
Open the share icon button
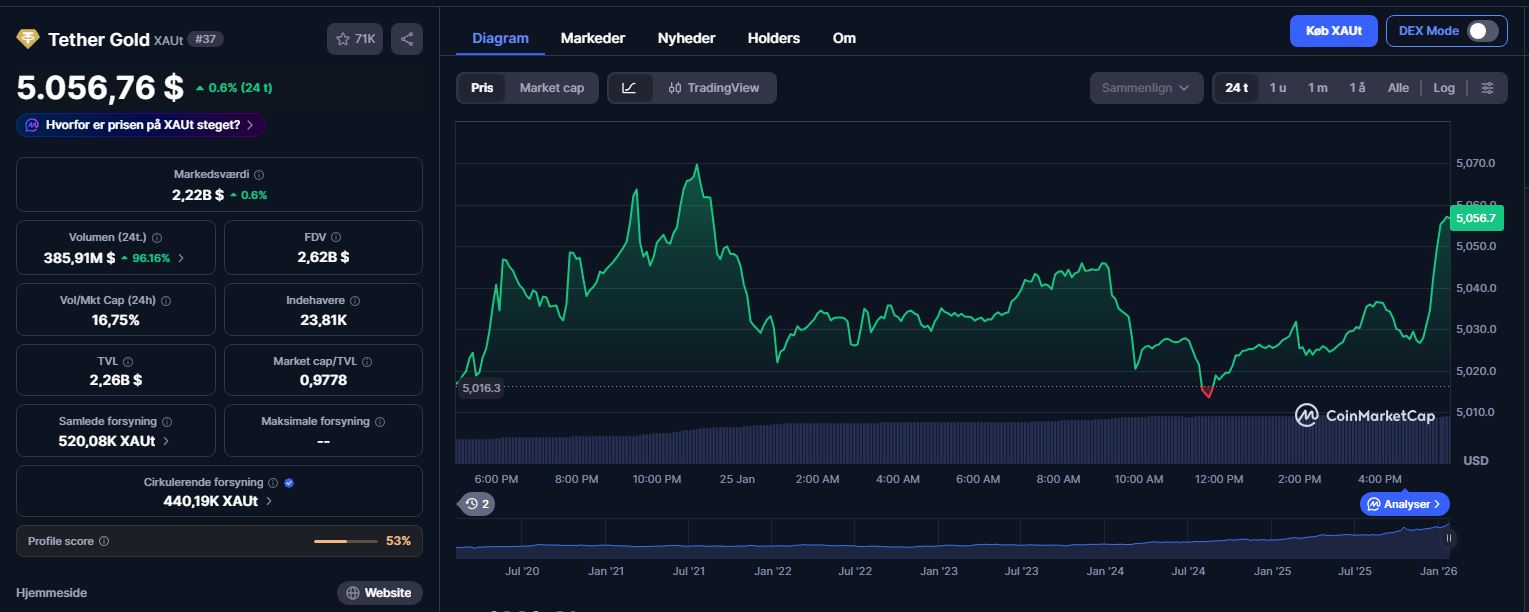point(407,39)
